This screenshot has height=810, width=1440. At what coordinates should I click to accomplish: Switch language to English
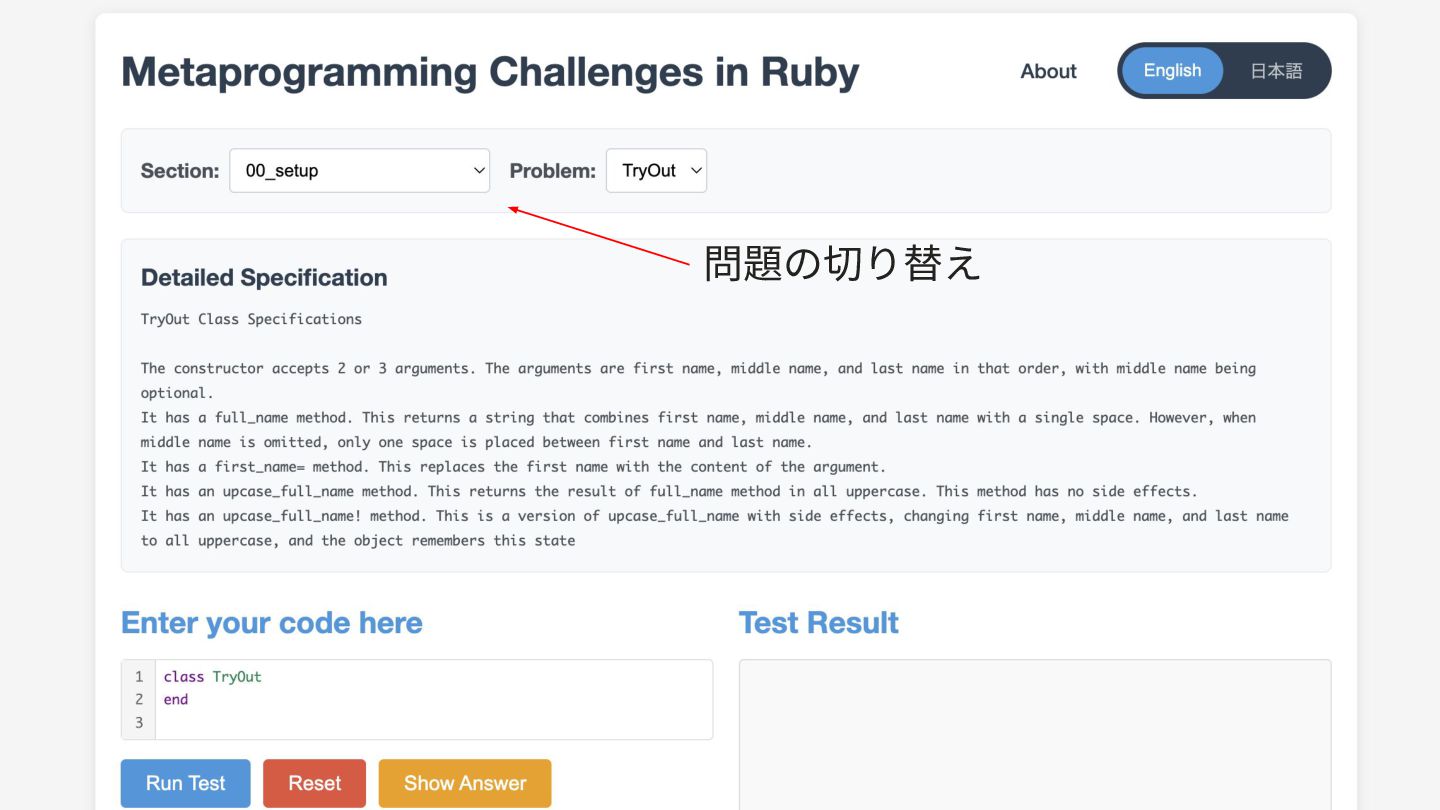[1172, 71]
